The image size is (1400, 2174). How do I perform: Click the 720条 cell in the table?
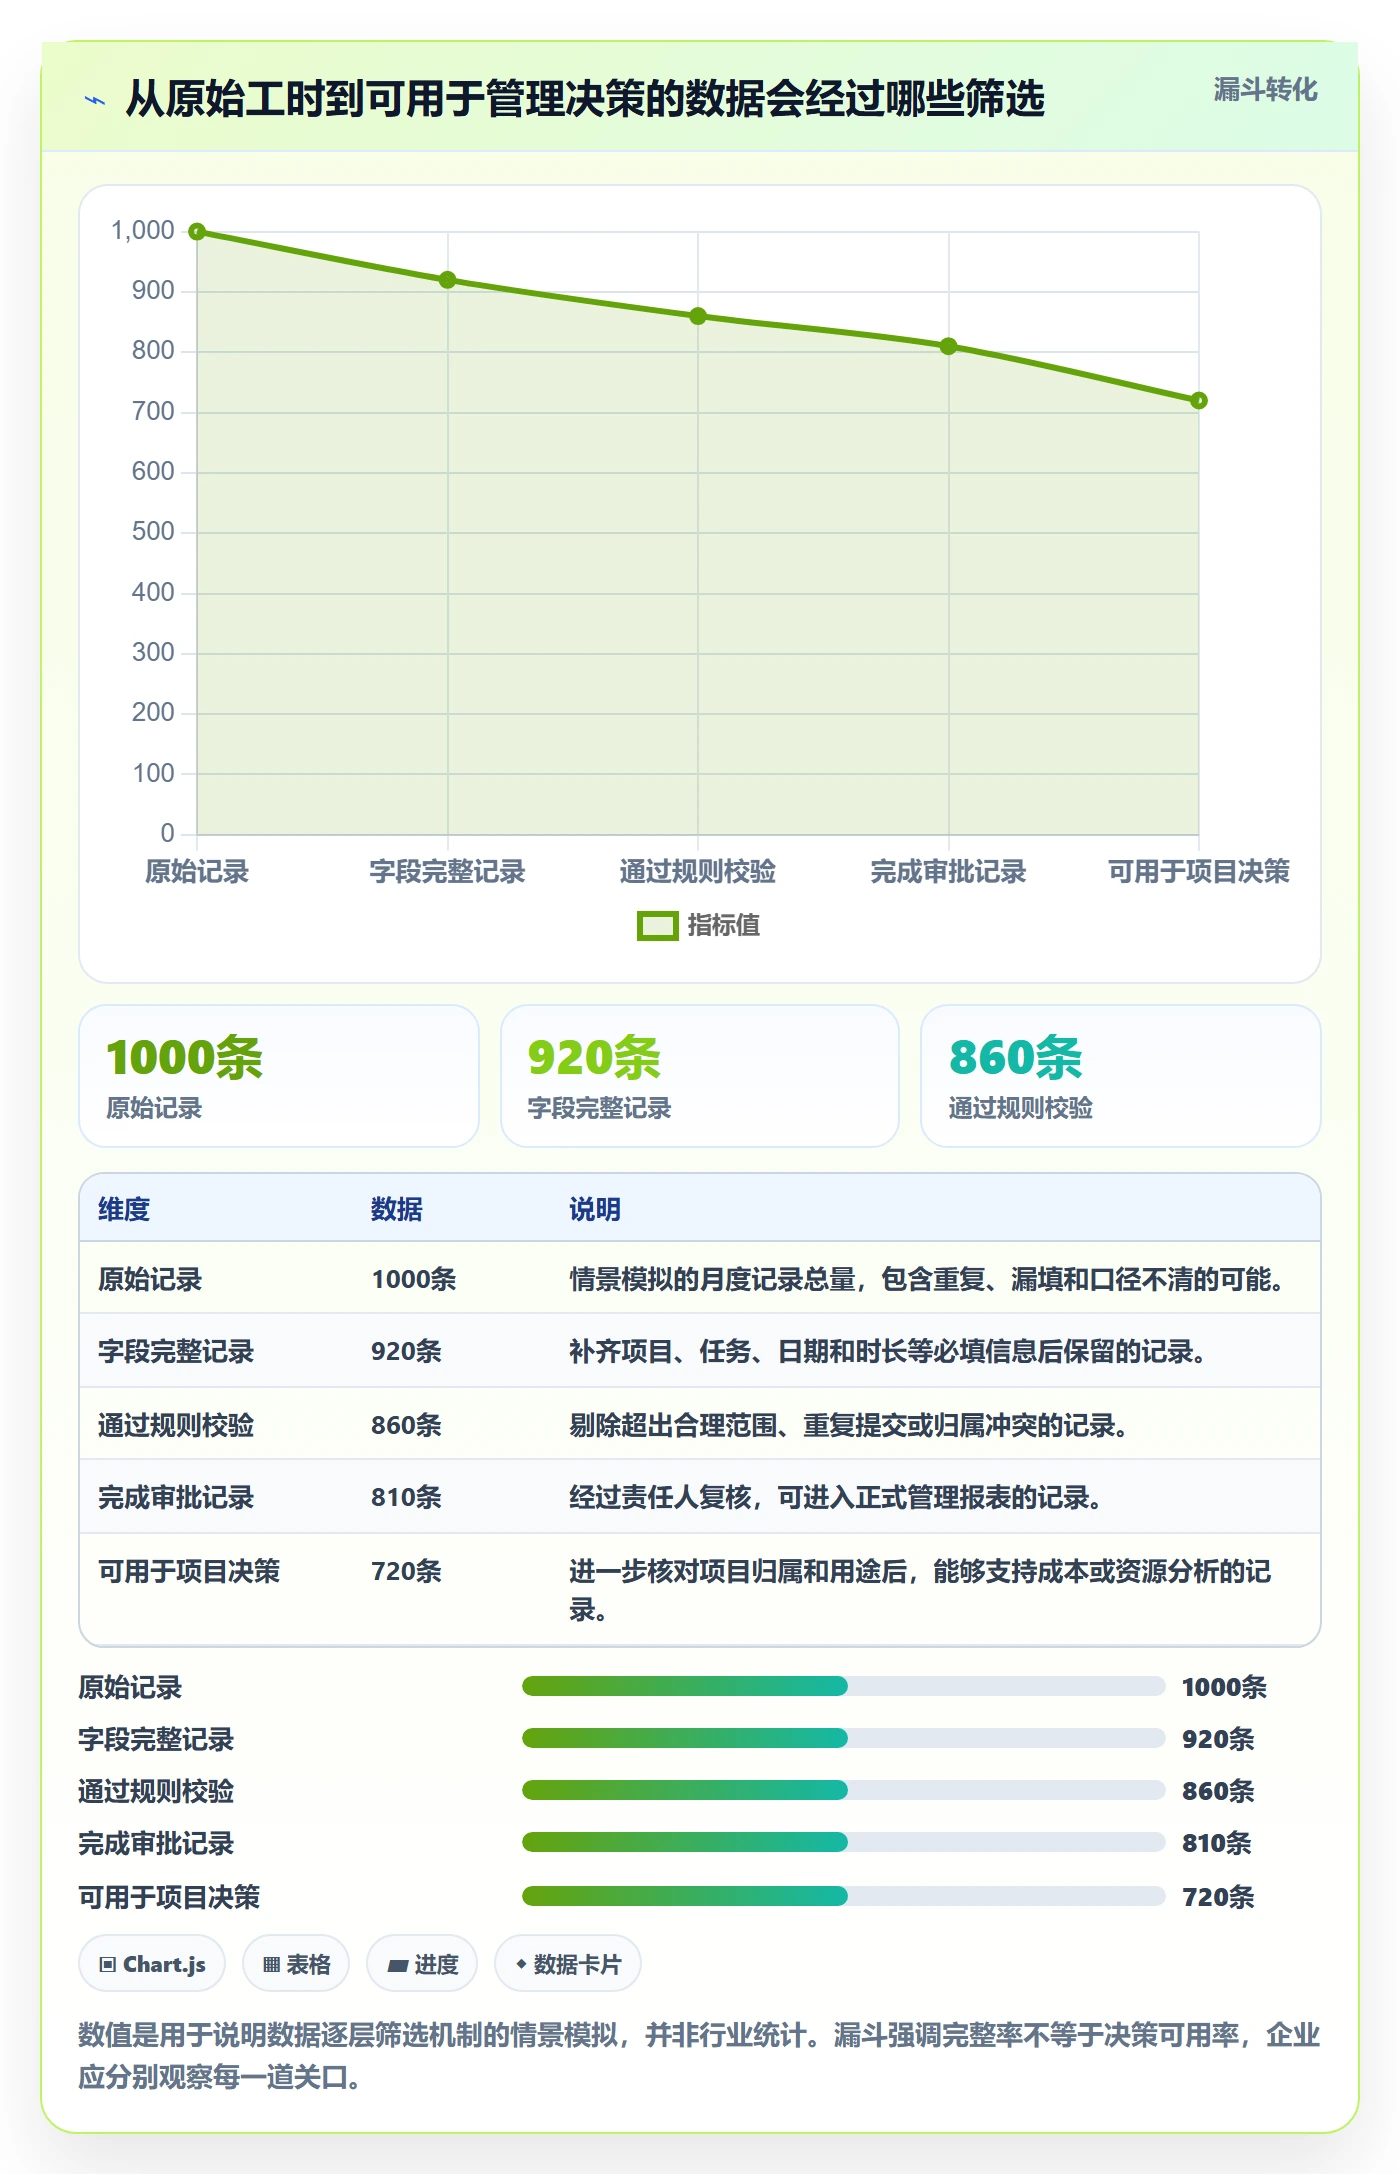pyautogui.click(x=406, y=1571)
